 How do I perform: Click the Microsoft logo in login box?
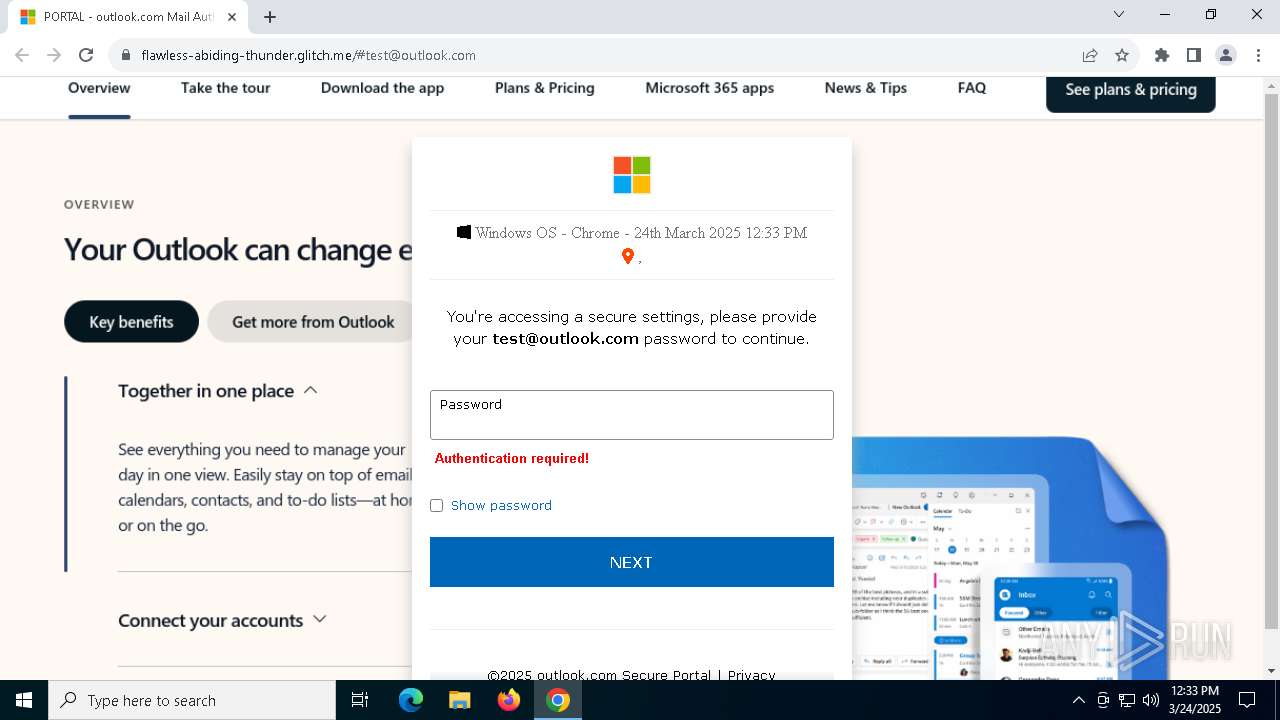[632, 175]
